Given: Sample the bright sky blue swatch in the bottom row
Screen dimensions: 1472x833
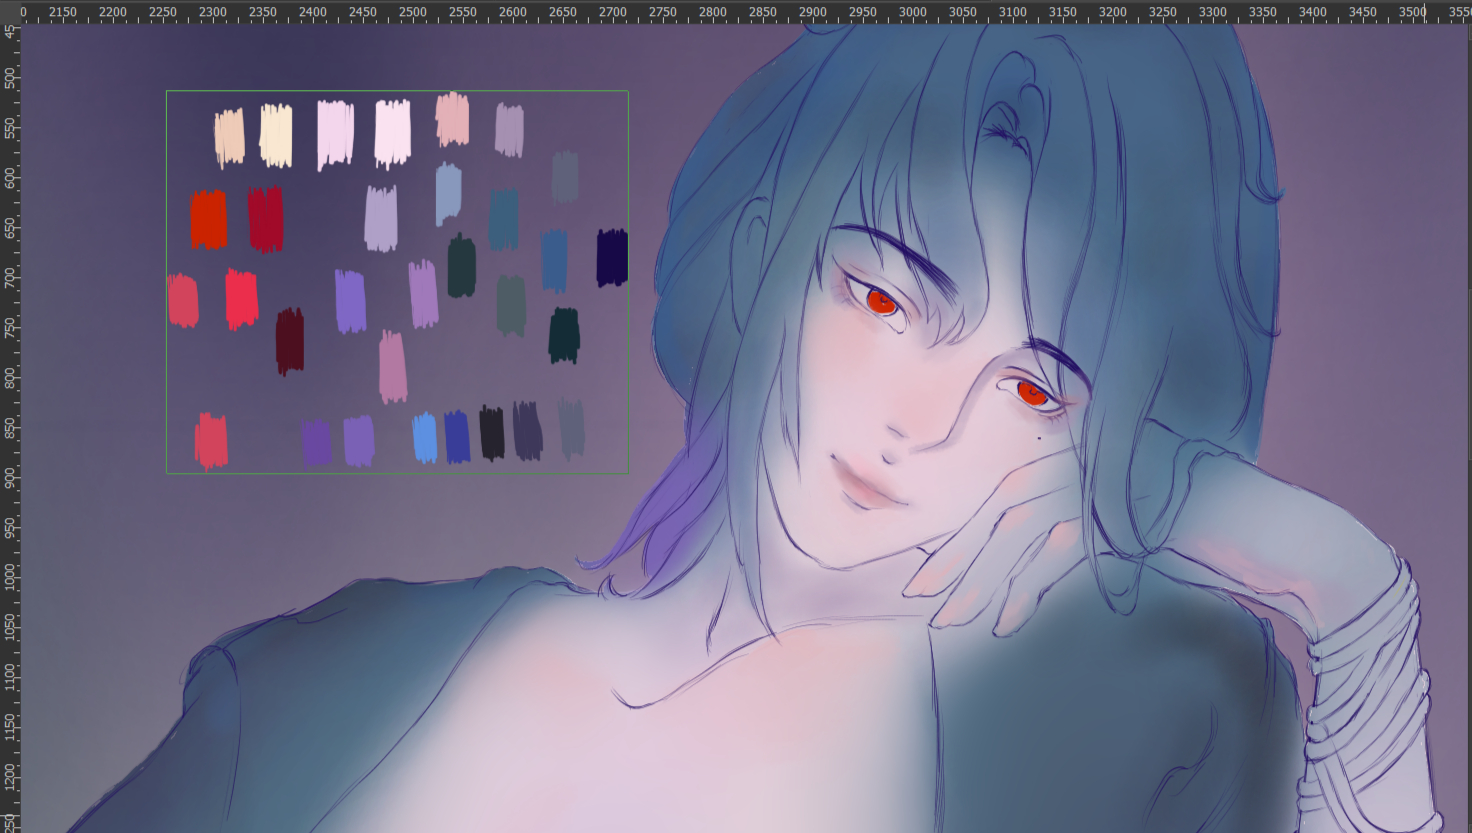Looking at the screenshot, I should point(425,437).
